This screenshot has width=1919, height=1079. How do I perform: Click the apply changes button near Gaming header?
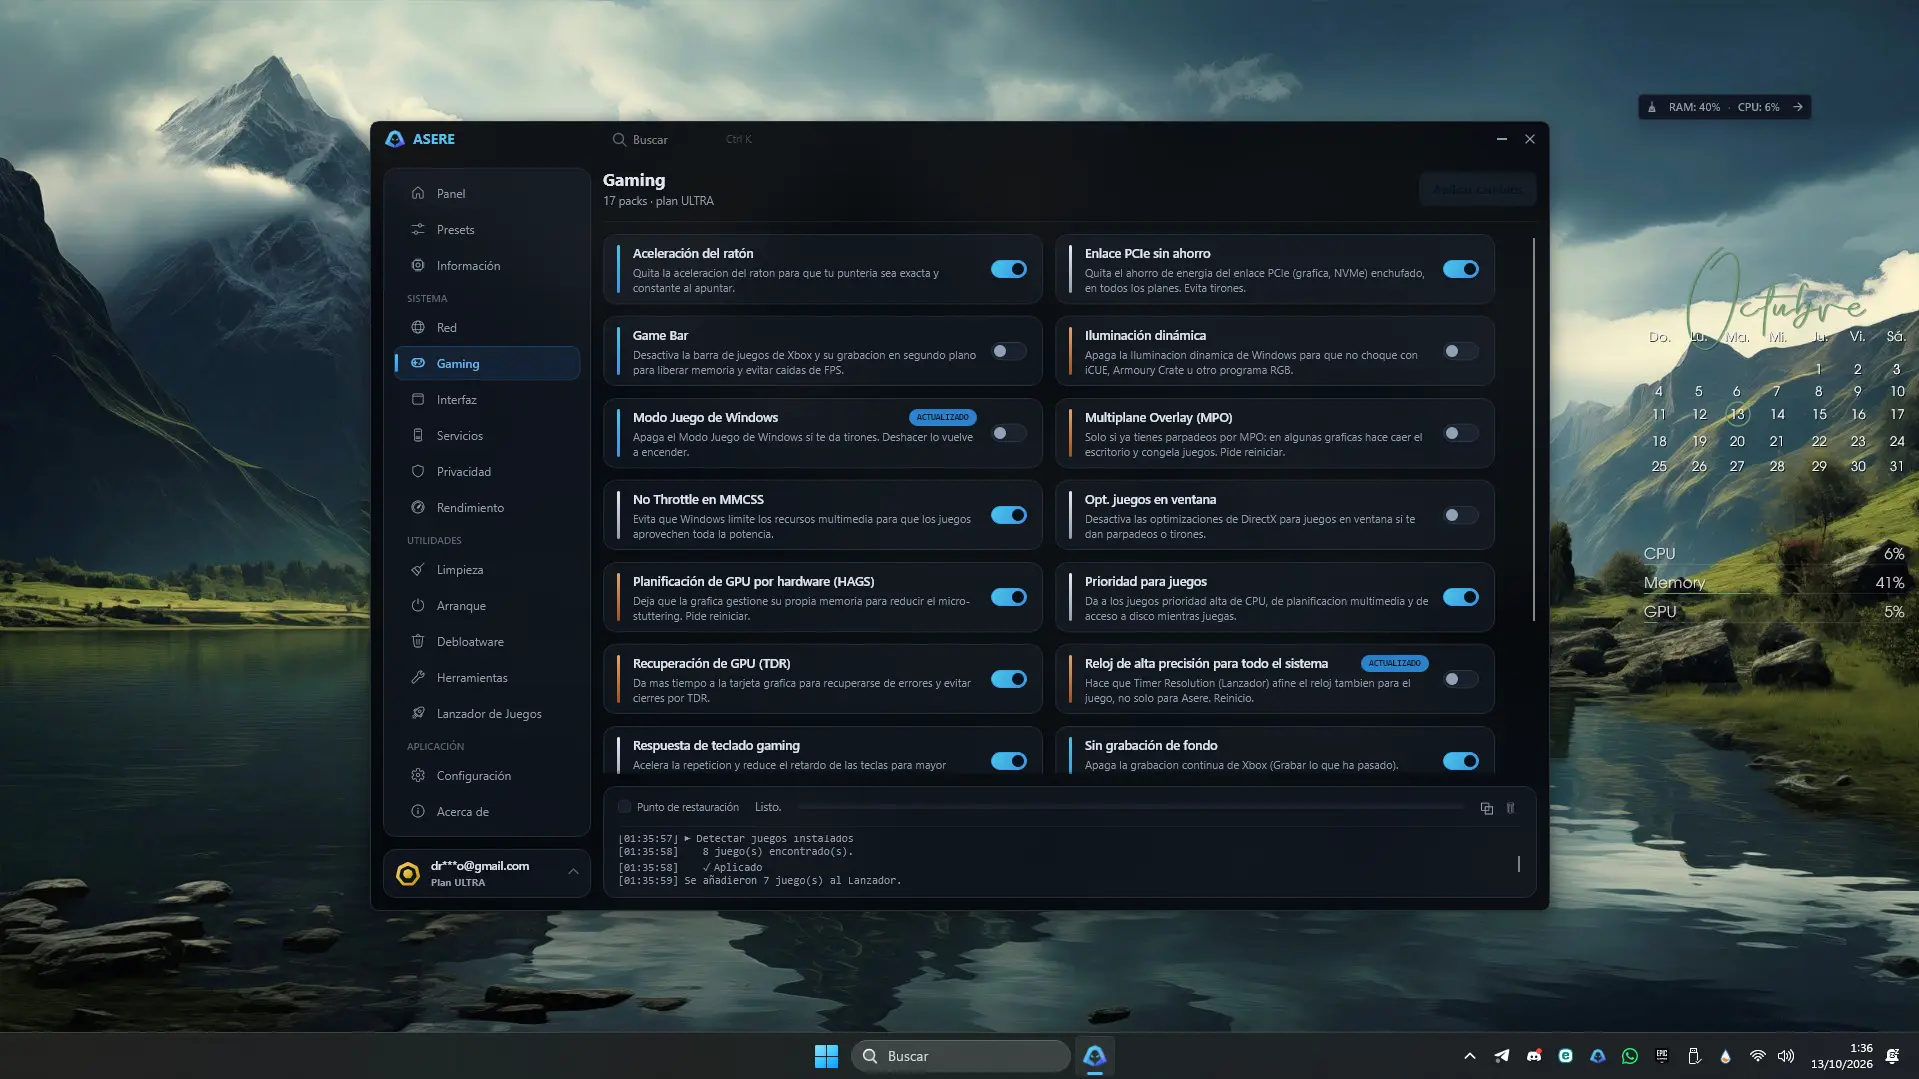tap(1477, 189)
